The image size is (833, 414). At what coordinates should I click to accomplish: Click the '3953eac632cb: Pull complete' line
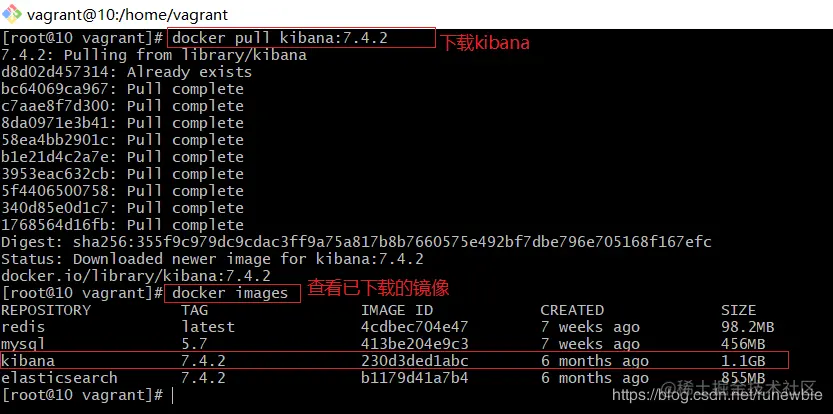(x=122, y=174)
